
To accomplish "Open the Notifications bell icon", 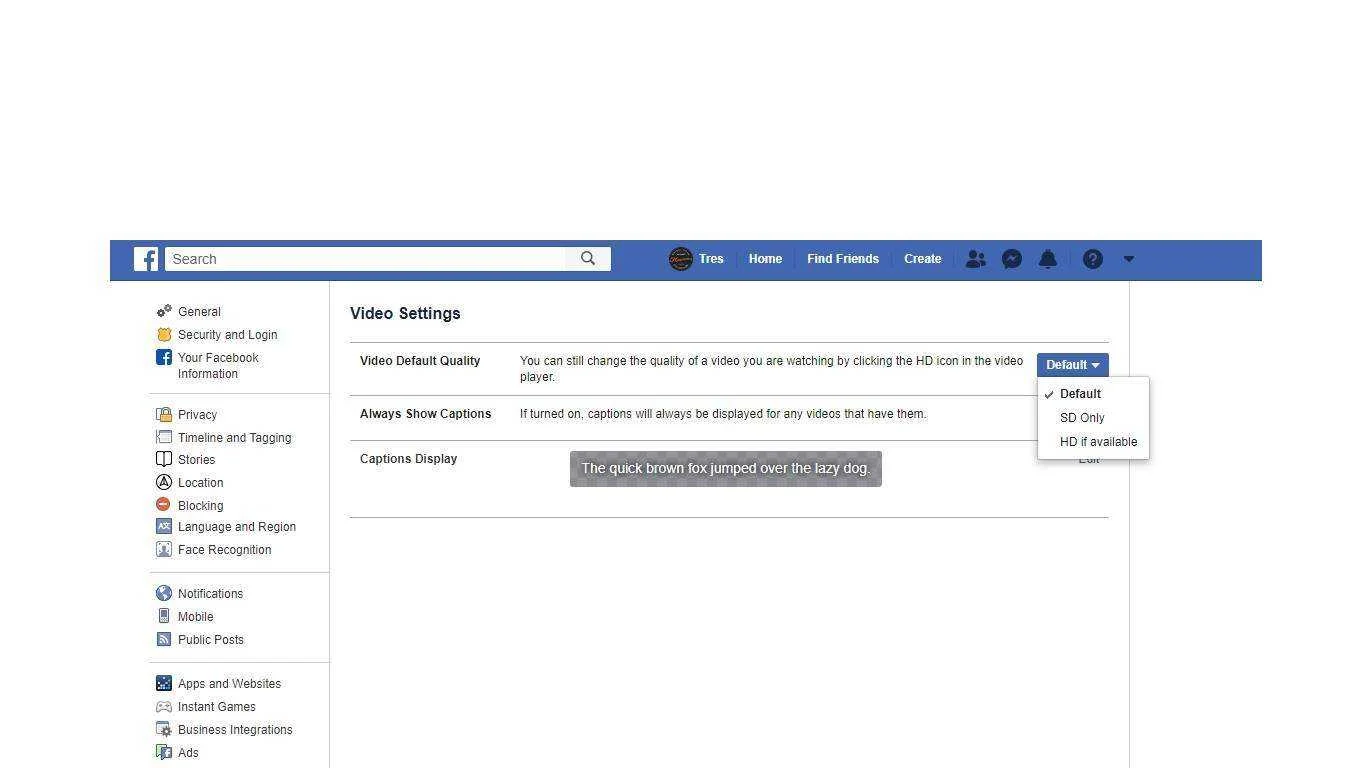I will 1048,259.
